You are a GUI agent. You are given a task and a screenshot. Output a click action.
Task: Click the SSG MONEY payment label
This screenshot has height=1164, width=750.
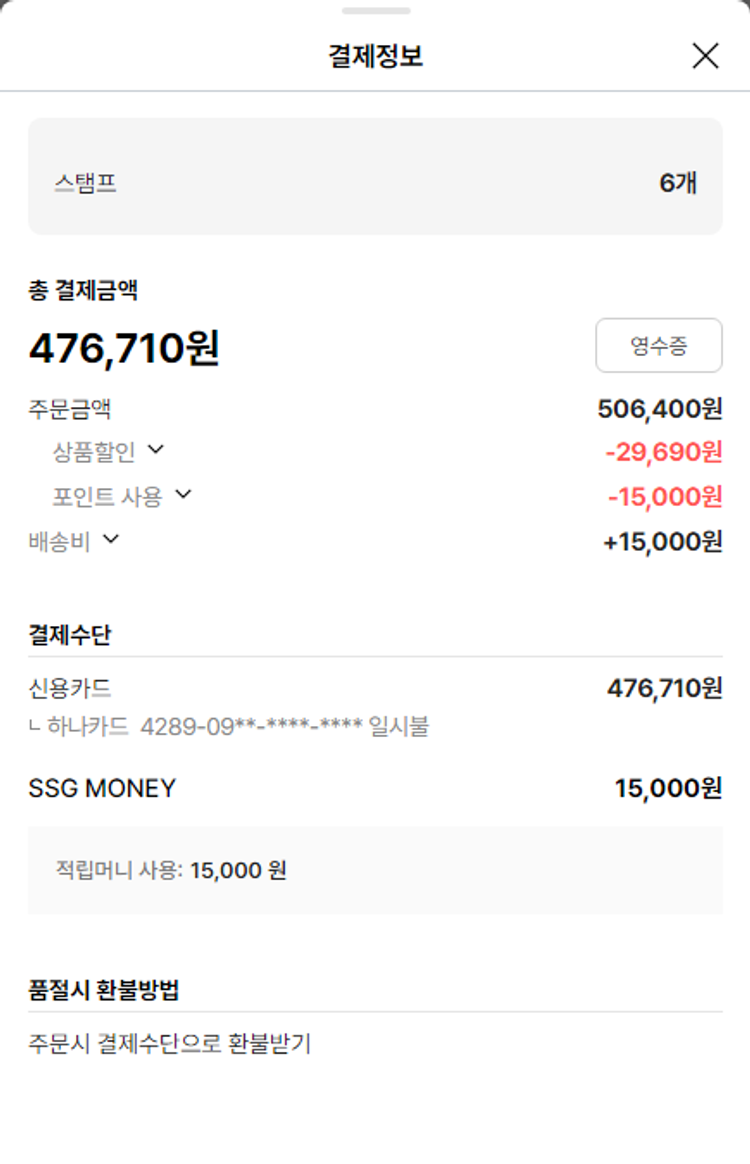(x=102, y=788)
